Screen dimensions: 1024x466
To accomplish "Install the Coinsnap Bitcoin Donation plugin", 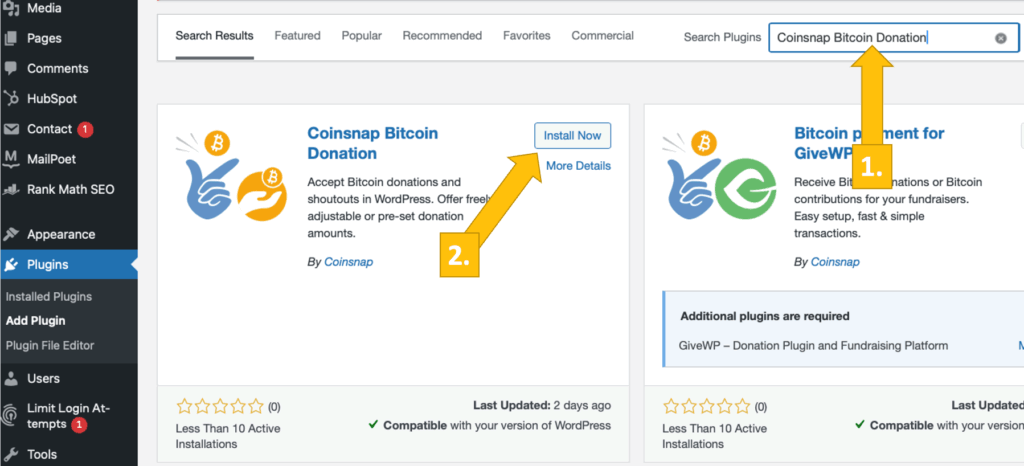I will (x=572, y=136).
